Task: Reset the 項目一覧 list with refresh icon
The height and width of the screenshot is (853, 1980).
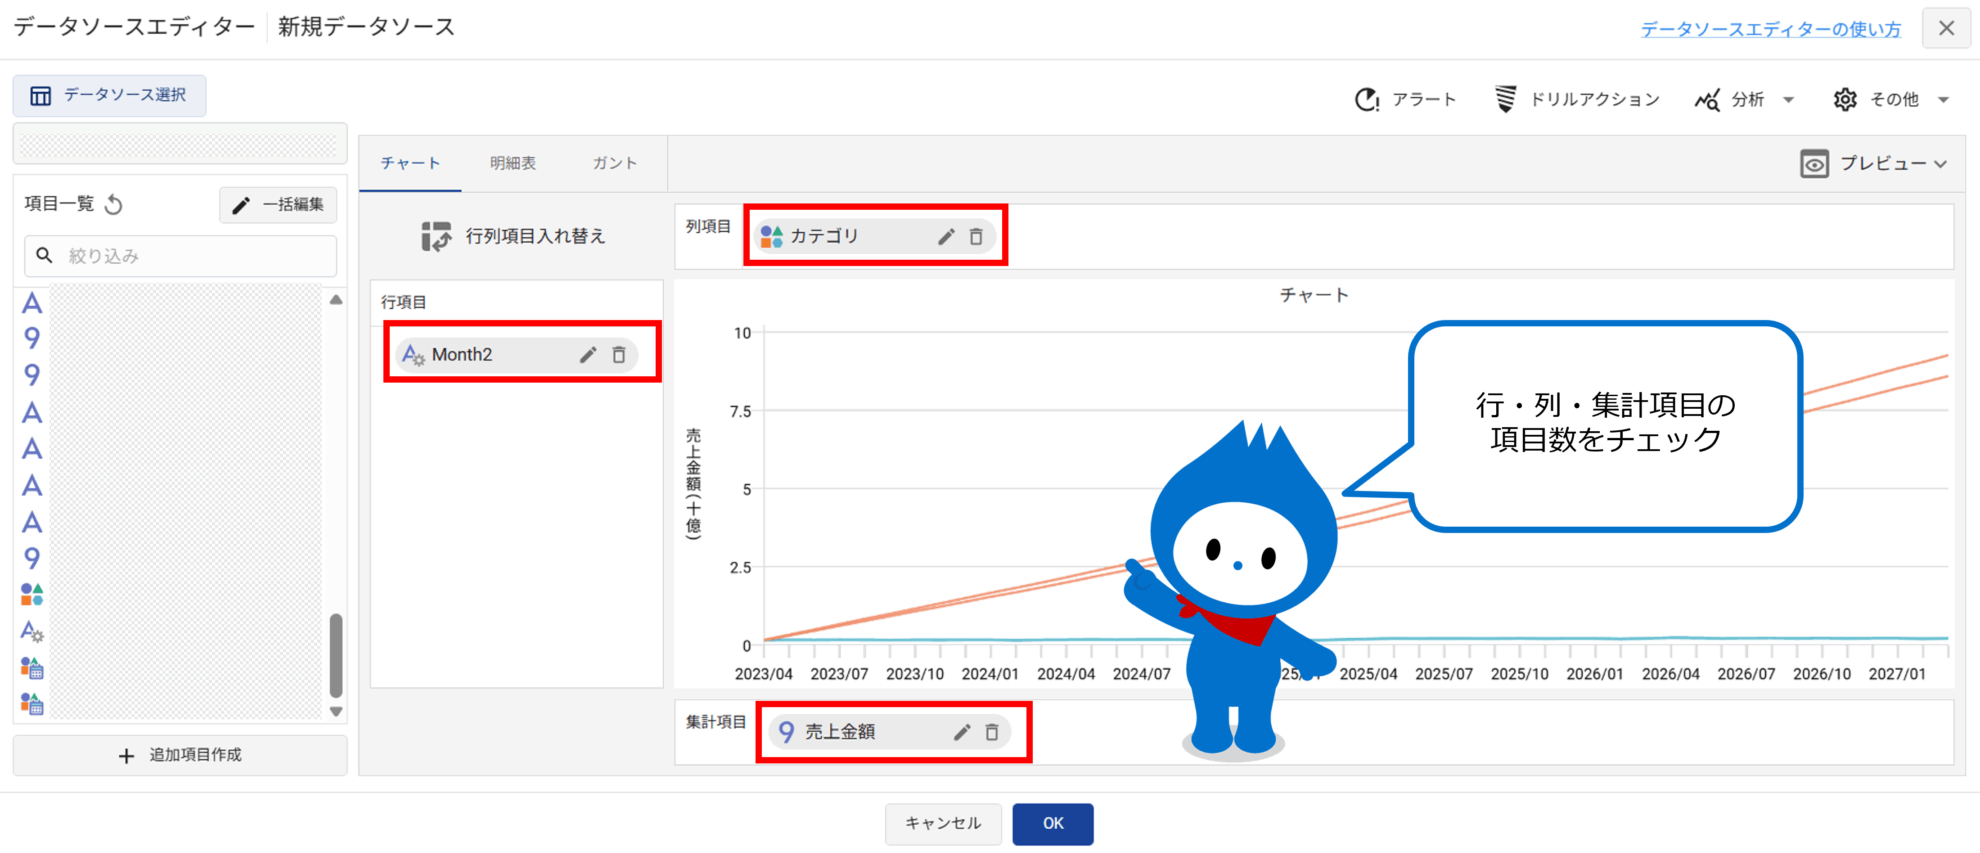Action: click(114, 205)
